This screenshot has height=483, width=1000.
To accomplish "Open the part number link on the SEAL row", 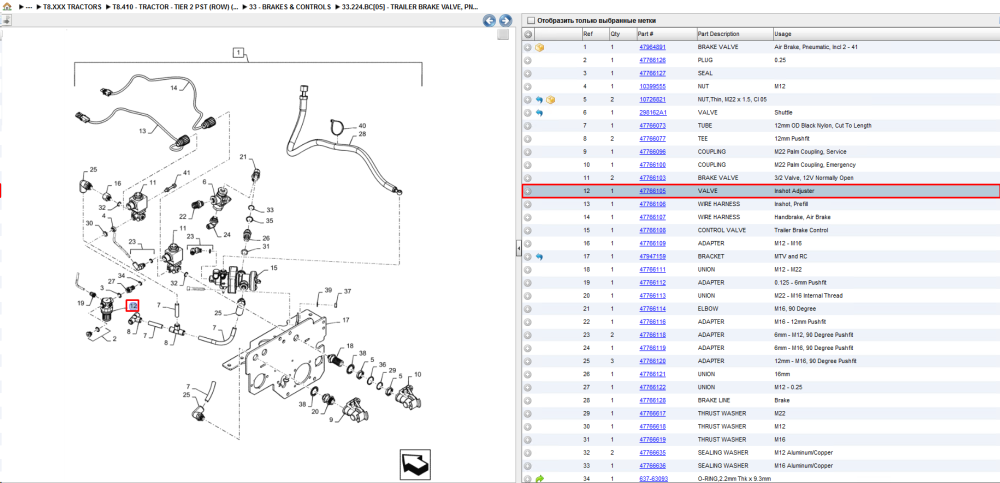I will click(652, 73).
